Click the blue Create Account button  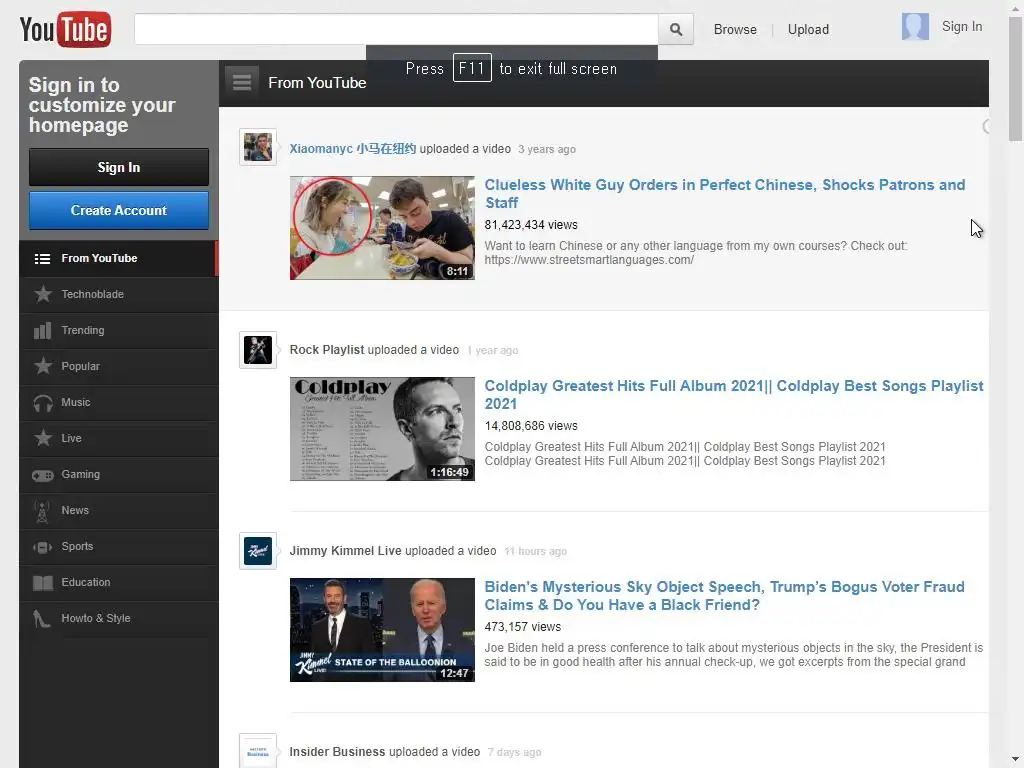pos(119,210)
